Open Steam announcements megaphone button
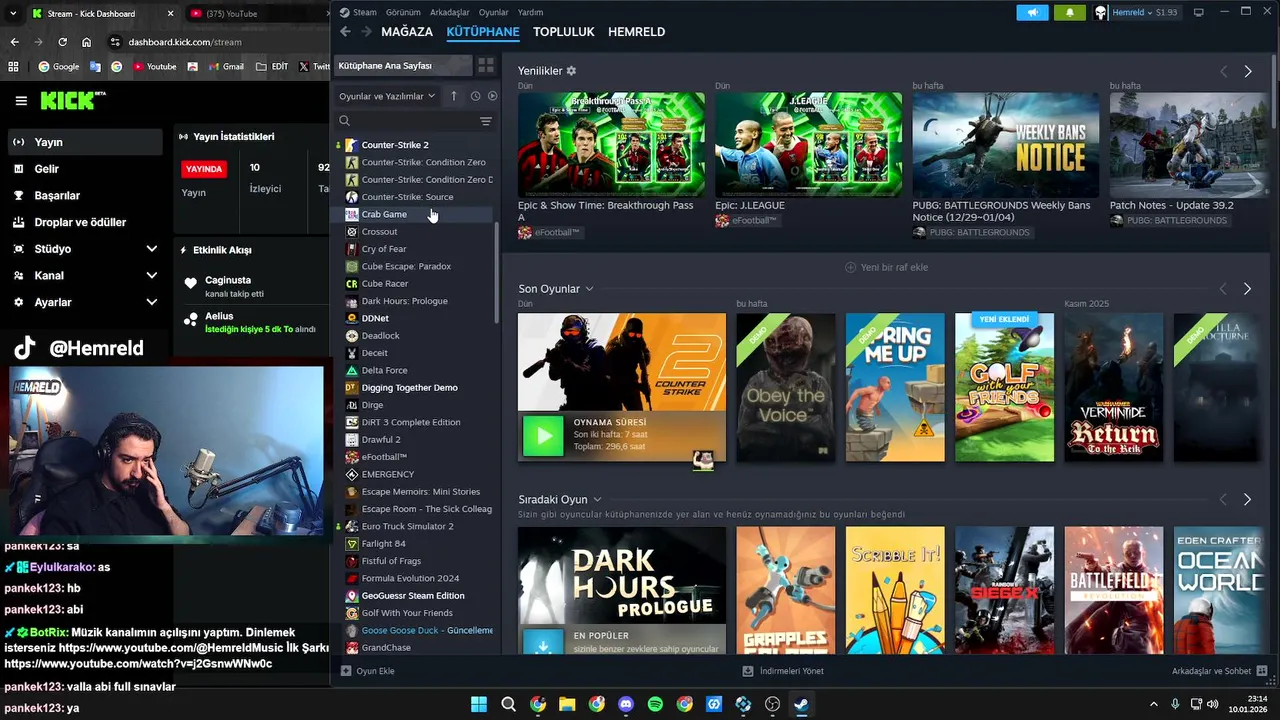1280x720 pixels. point(1032,12)
